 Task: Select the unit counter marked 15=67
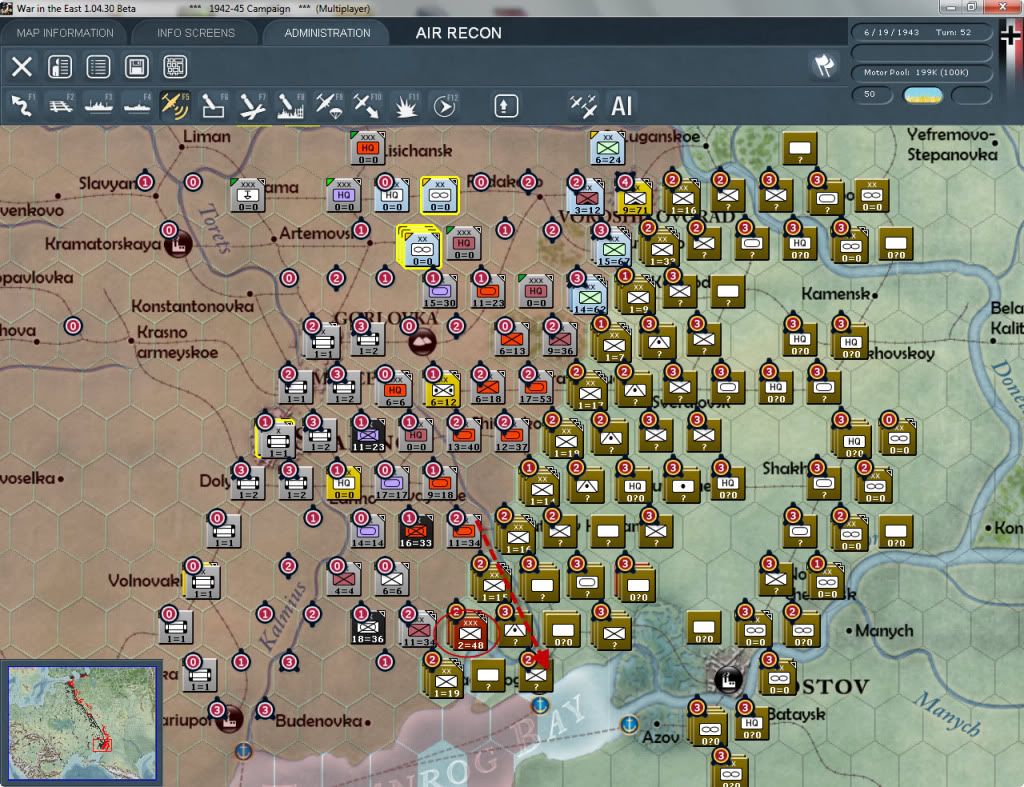point(613,248)
